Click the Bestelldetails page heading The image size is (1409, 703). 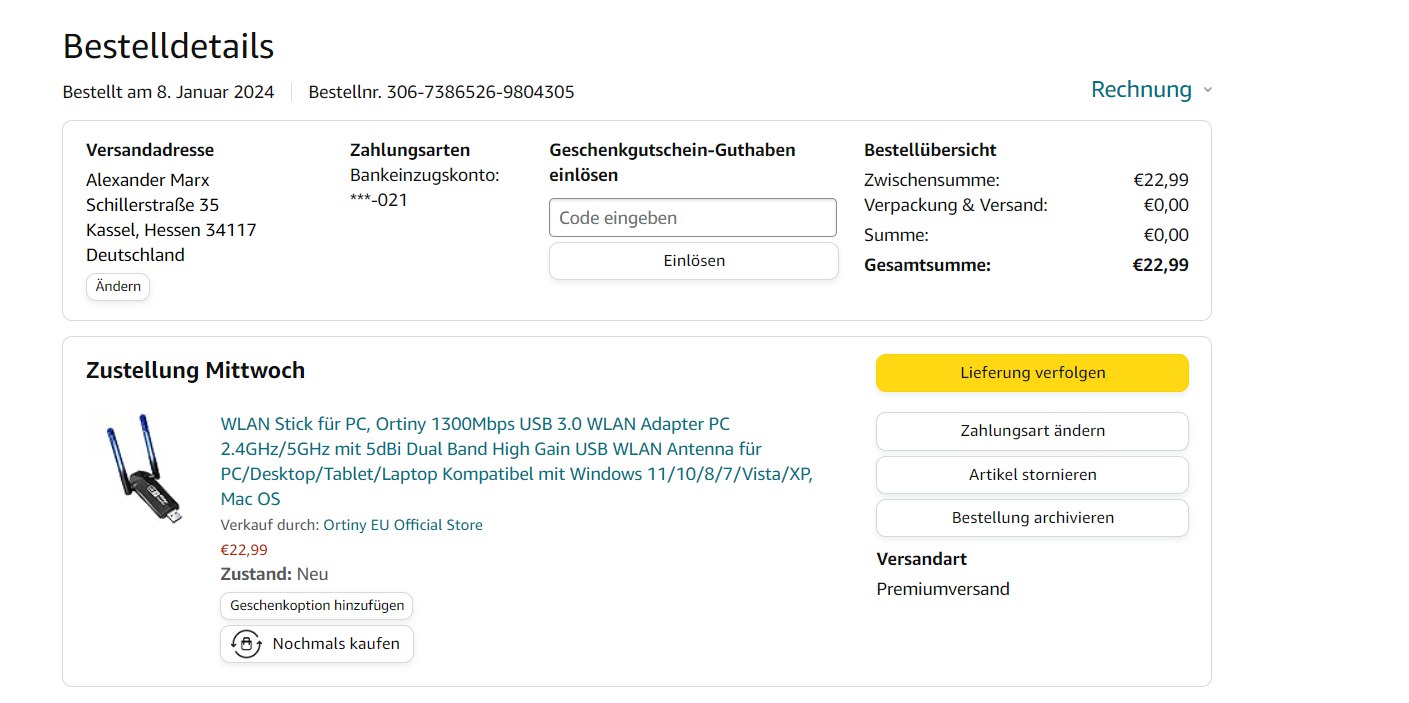168,46
